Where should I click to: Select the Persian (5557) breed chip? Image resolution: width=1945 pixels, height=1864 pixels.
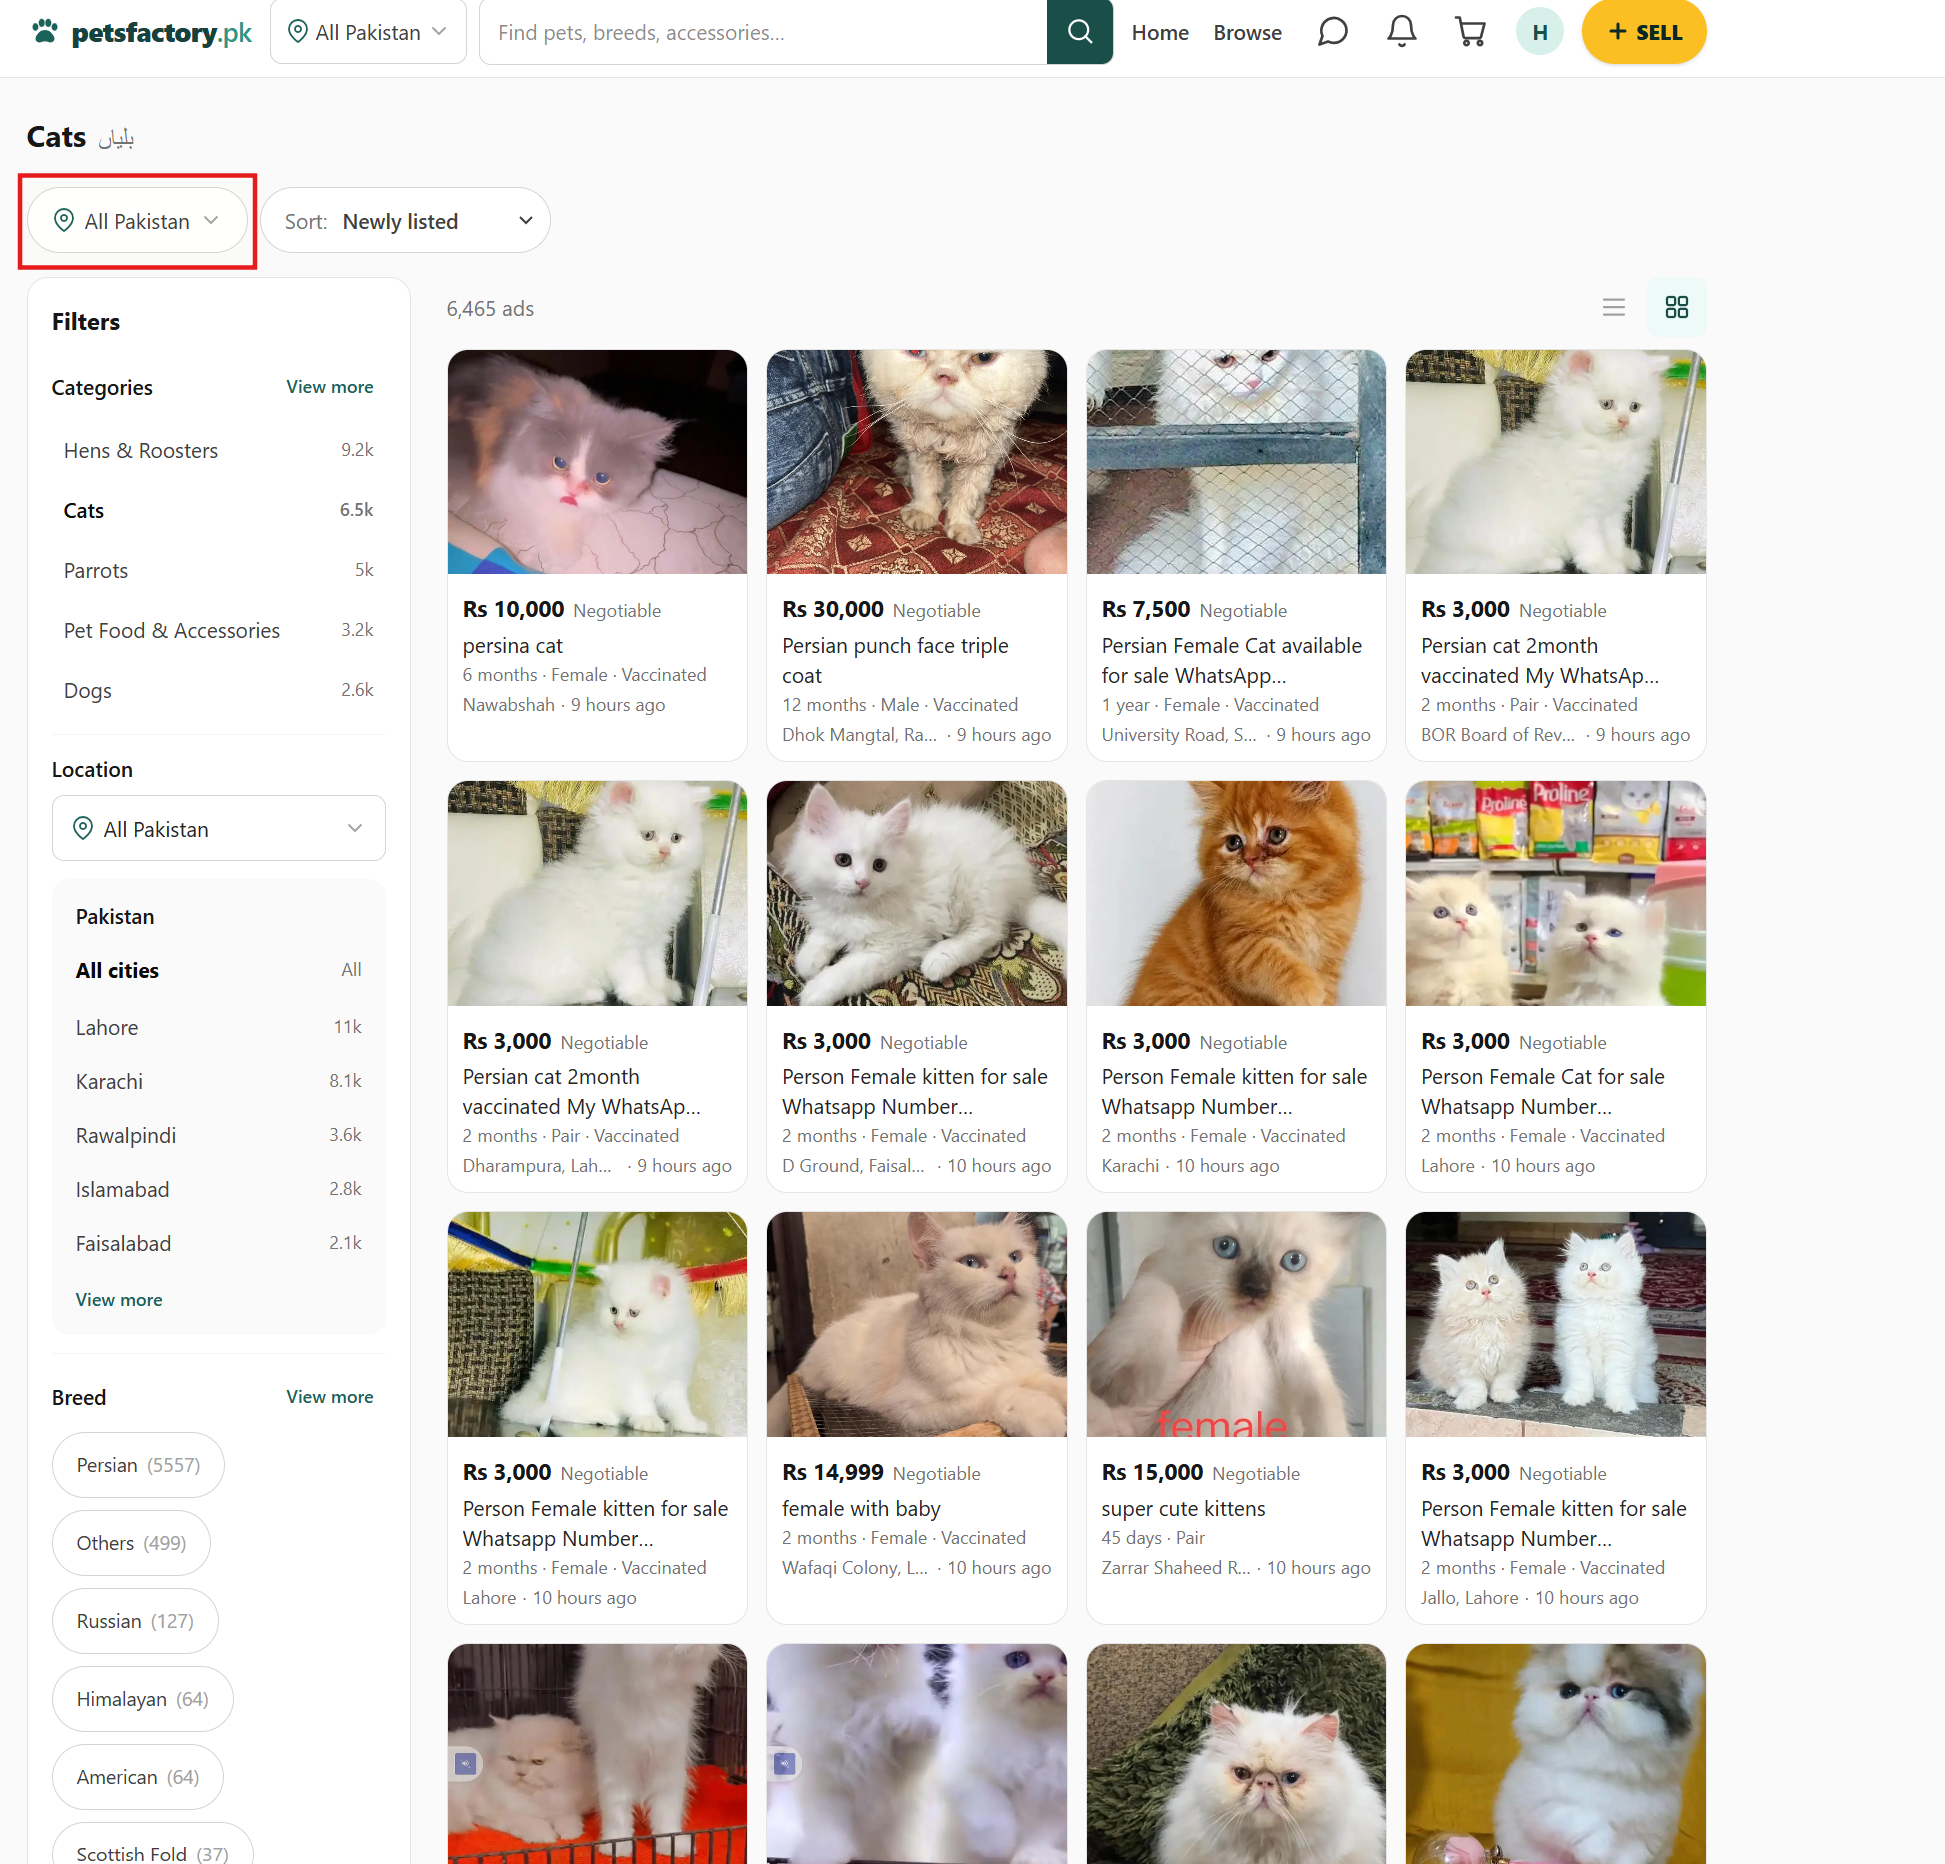(x=138, y=1465)
